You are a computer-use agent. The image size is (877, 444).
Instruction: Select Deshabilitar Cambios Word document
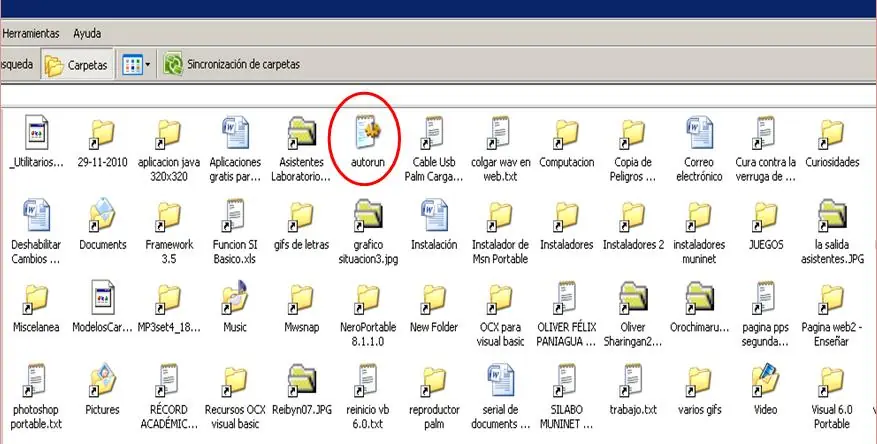[37, 215]
